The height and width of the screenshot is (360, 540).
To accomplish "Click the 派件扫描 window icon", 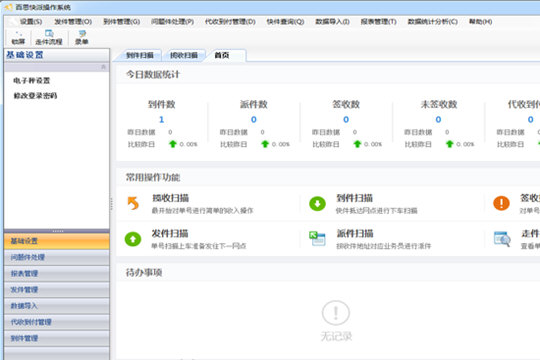I will click(x=317, y=239).
